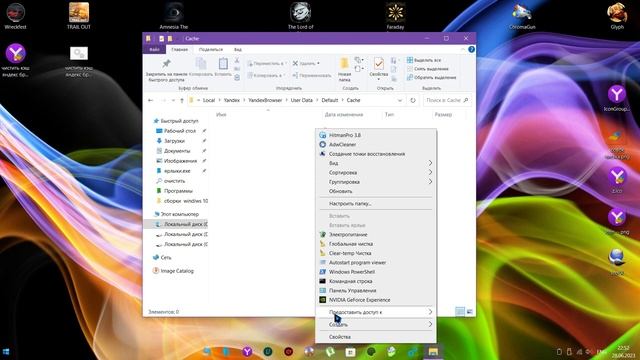Click the Explorer help question mark icon

471,49
